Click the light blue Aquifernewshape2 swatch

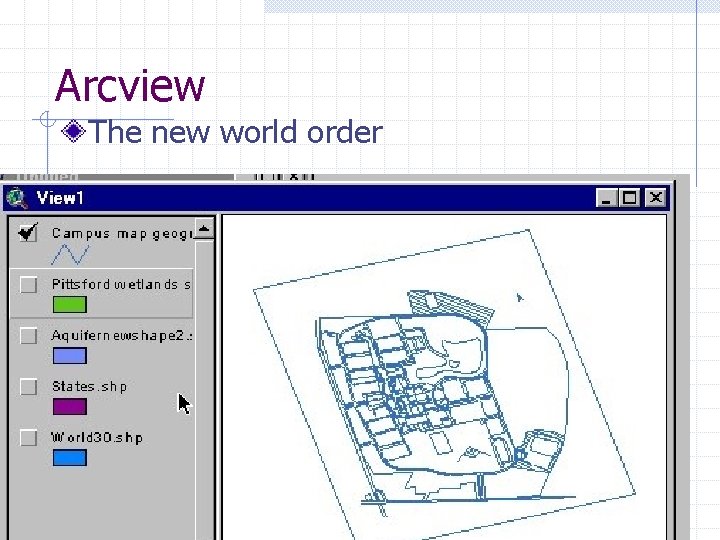[70, 356]
